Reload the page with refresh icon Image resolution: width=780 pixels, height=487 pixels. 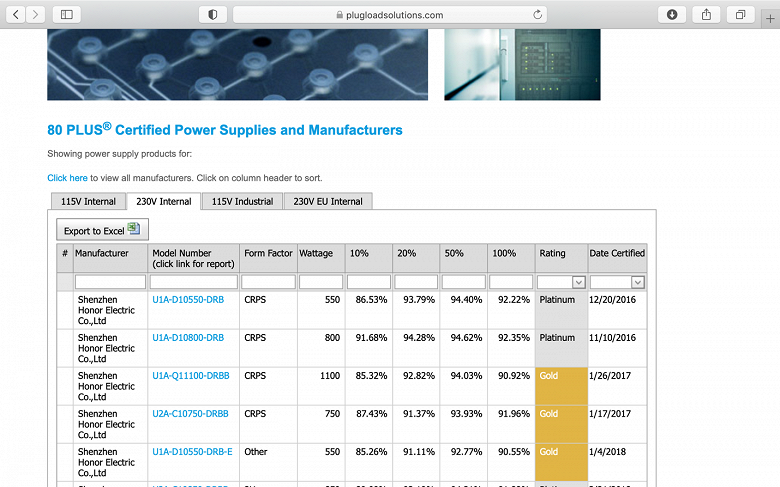[537, 14]
